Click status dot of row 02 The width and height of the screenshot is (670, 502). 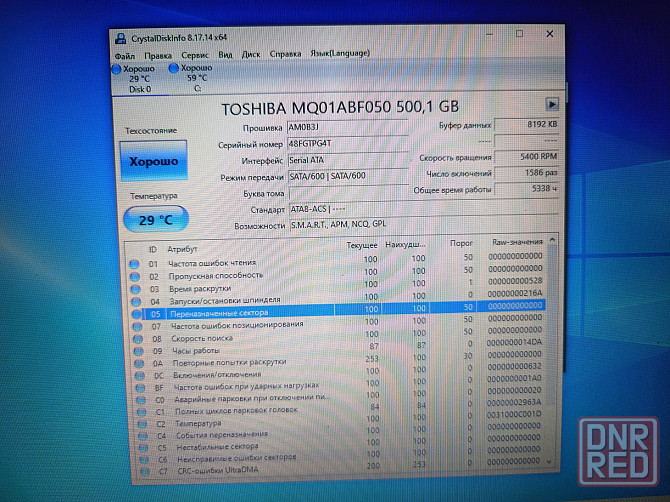135,277
